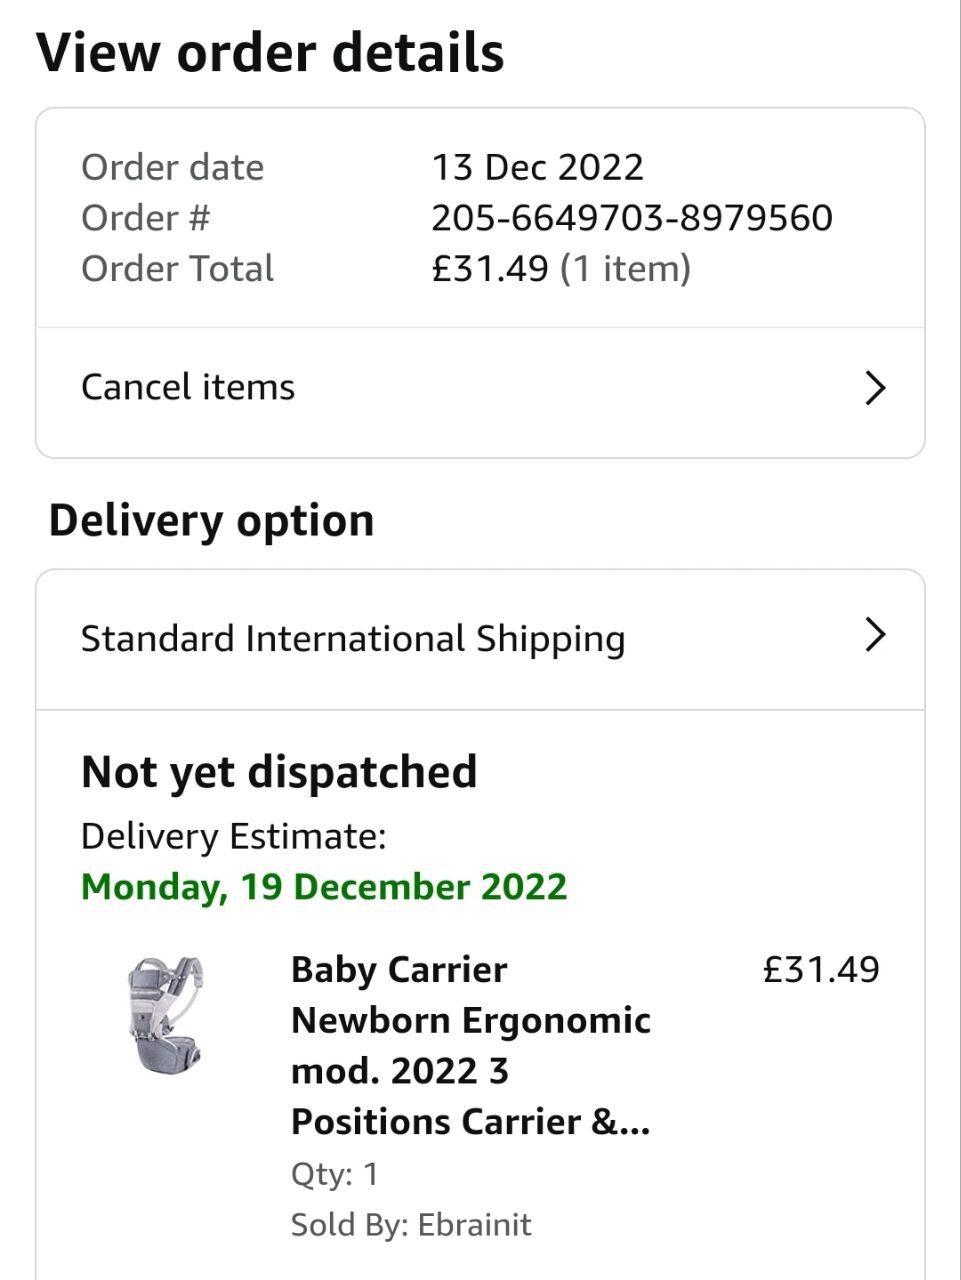Click the Order Total label
The height and width of the screenshot is (1280, 961).
point(177,268)
